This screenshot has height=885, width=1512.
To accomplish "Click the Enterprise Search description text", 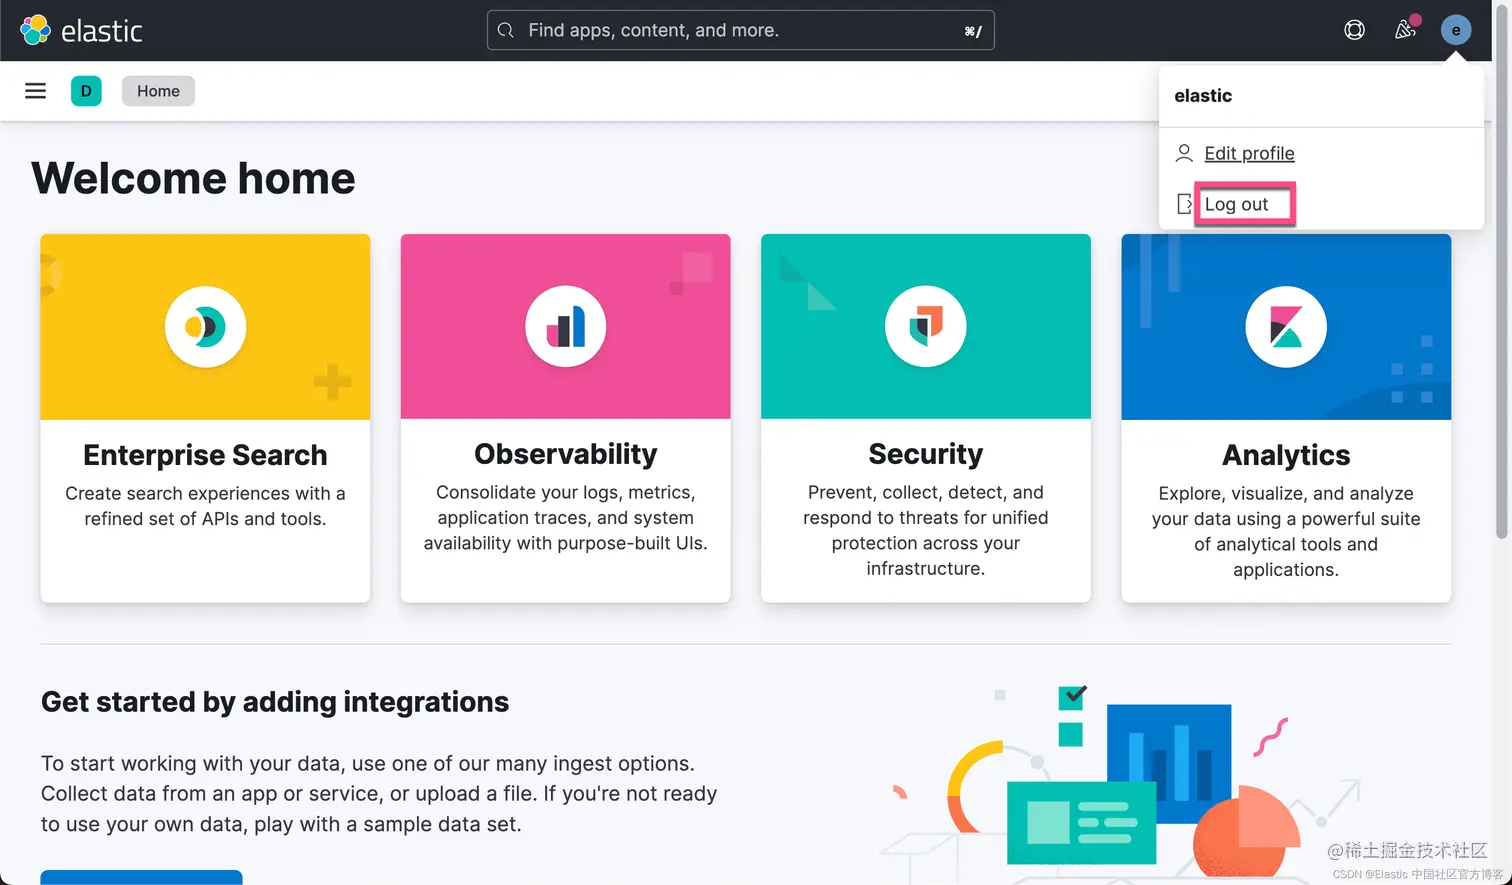I will point(205,506).
